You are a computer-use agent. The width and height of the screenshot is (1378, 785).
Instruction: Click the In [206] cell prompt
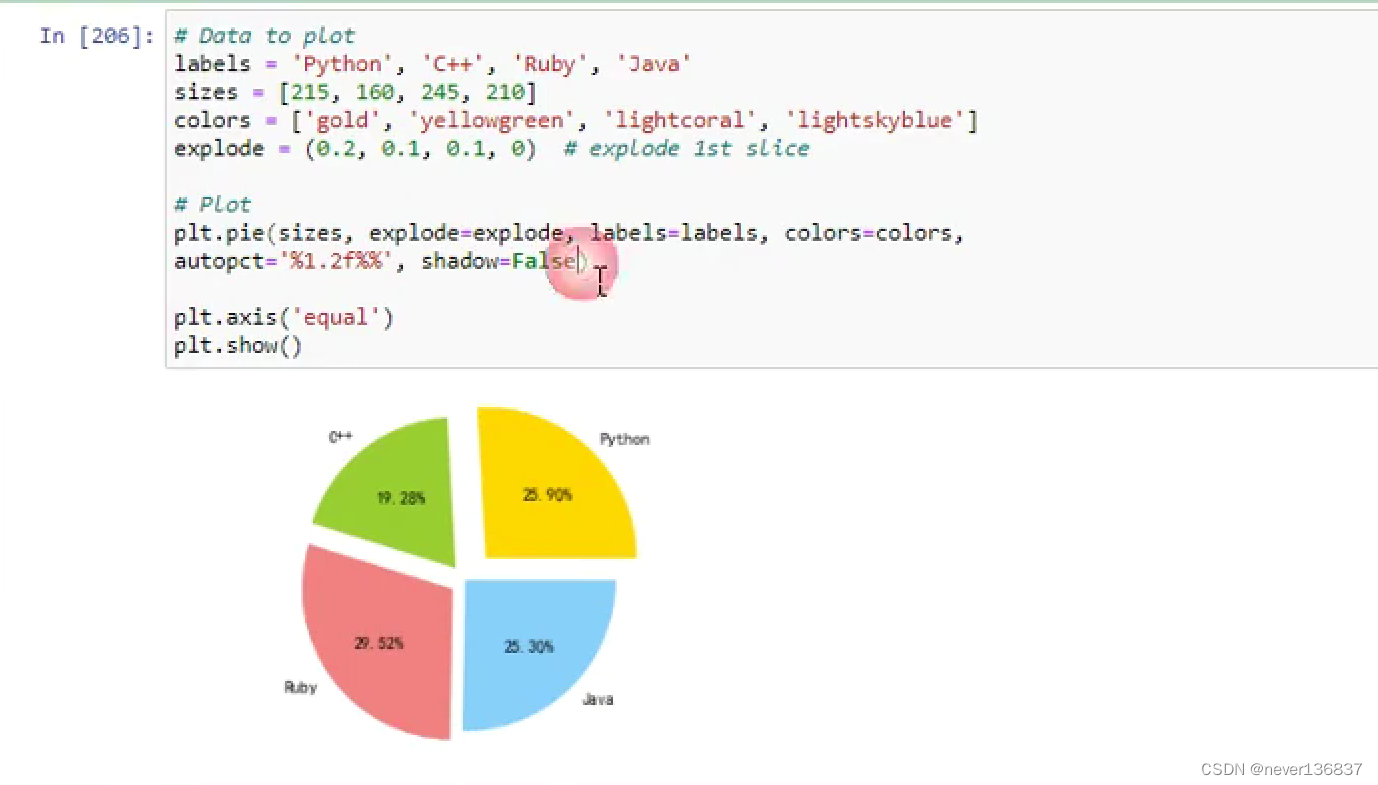[97, 36]
